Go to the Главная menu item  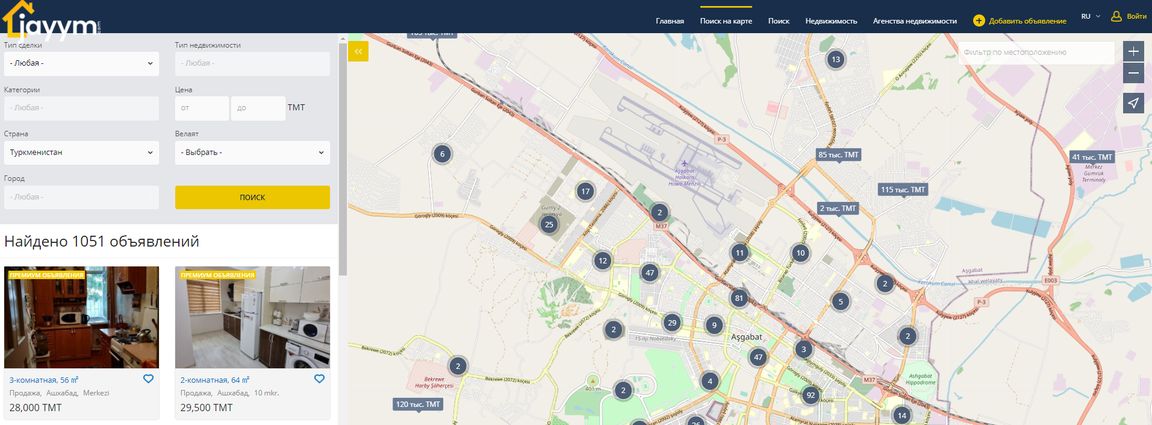coord(670,20)
